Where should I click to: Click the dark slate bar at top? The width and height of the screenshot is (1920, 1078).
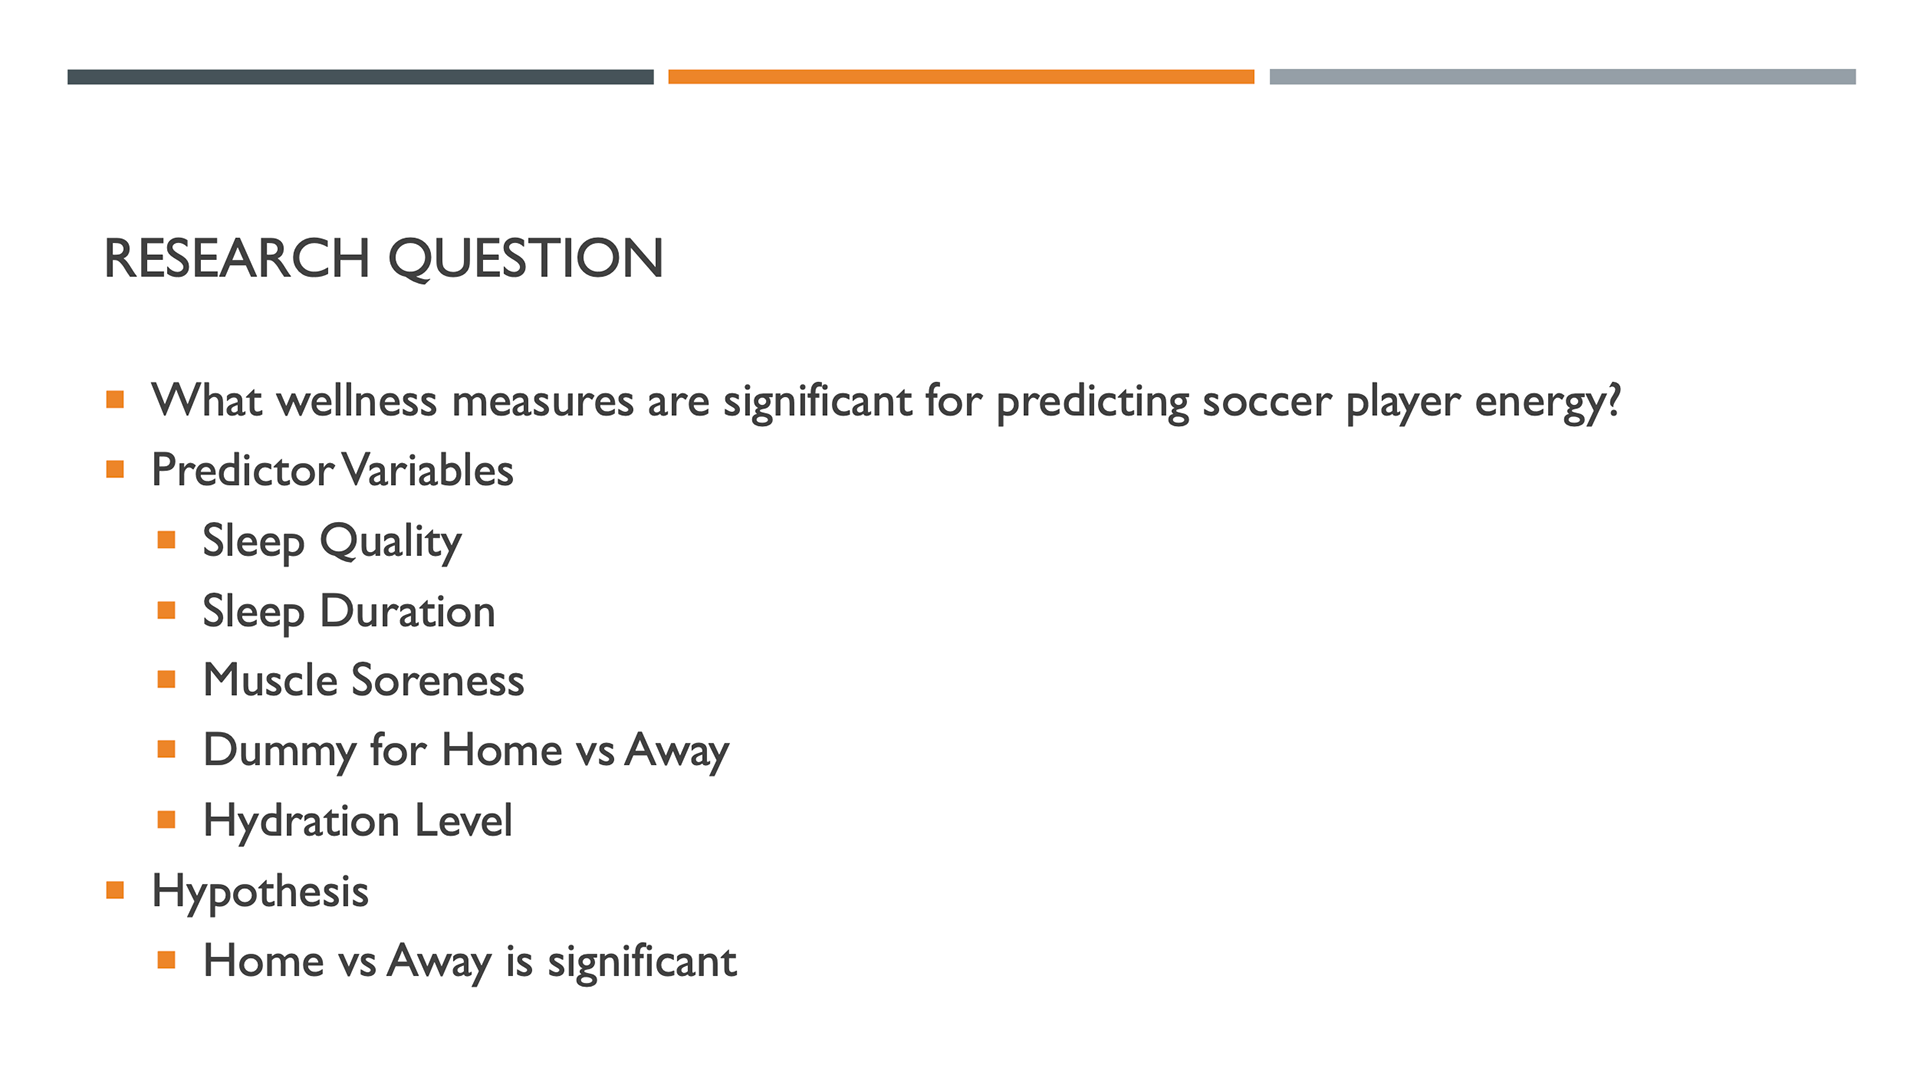pyautogui.click(x=360, y=77)
